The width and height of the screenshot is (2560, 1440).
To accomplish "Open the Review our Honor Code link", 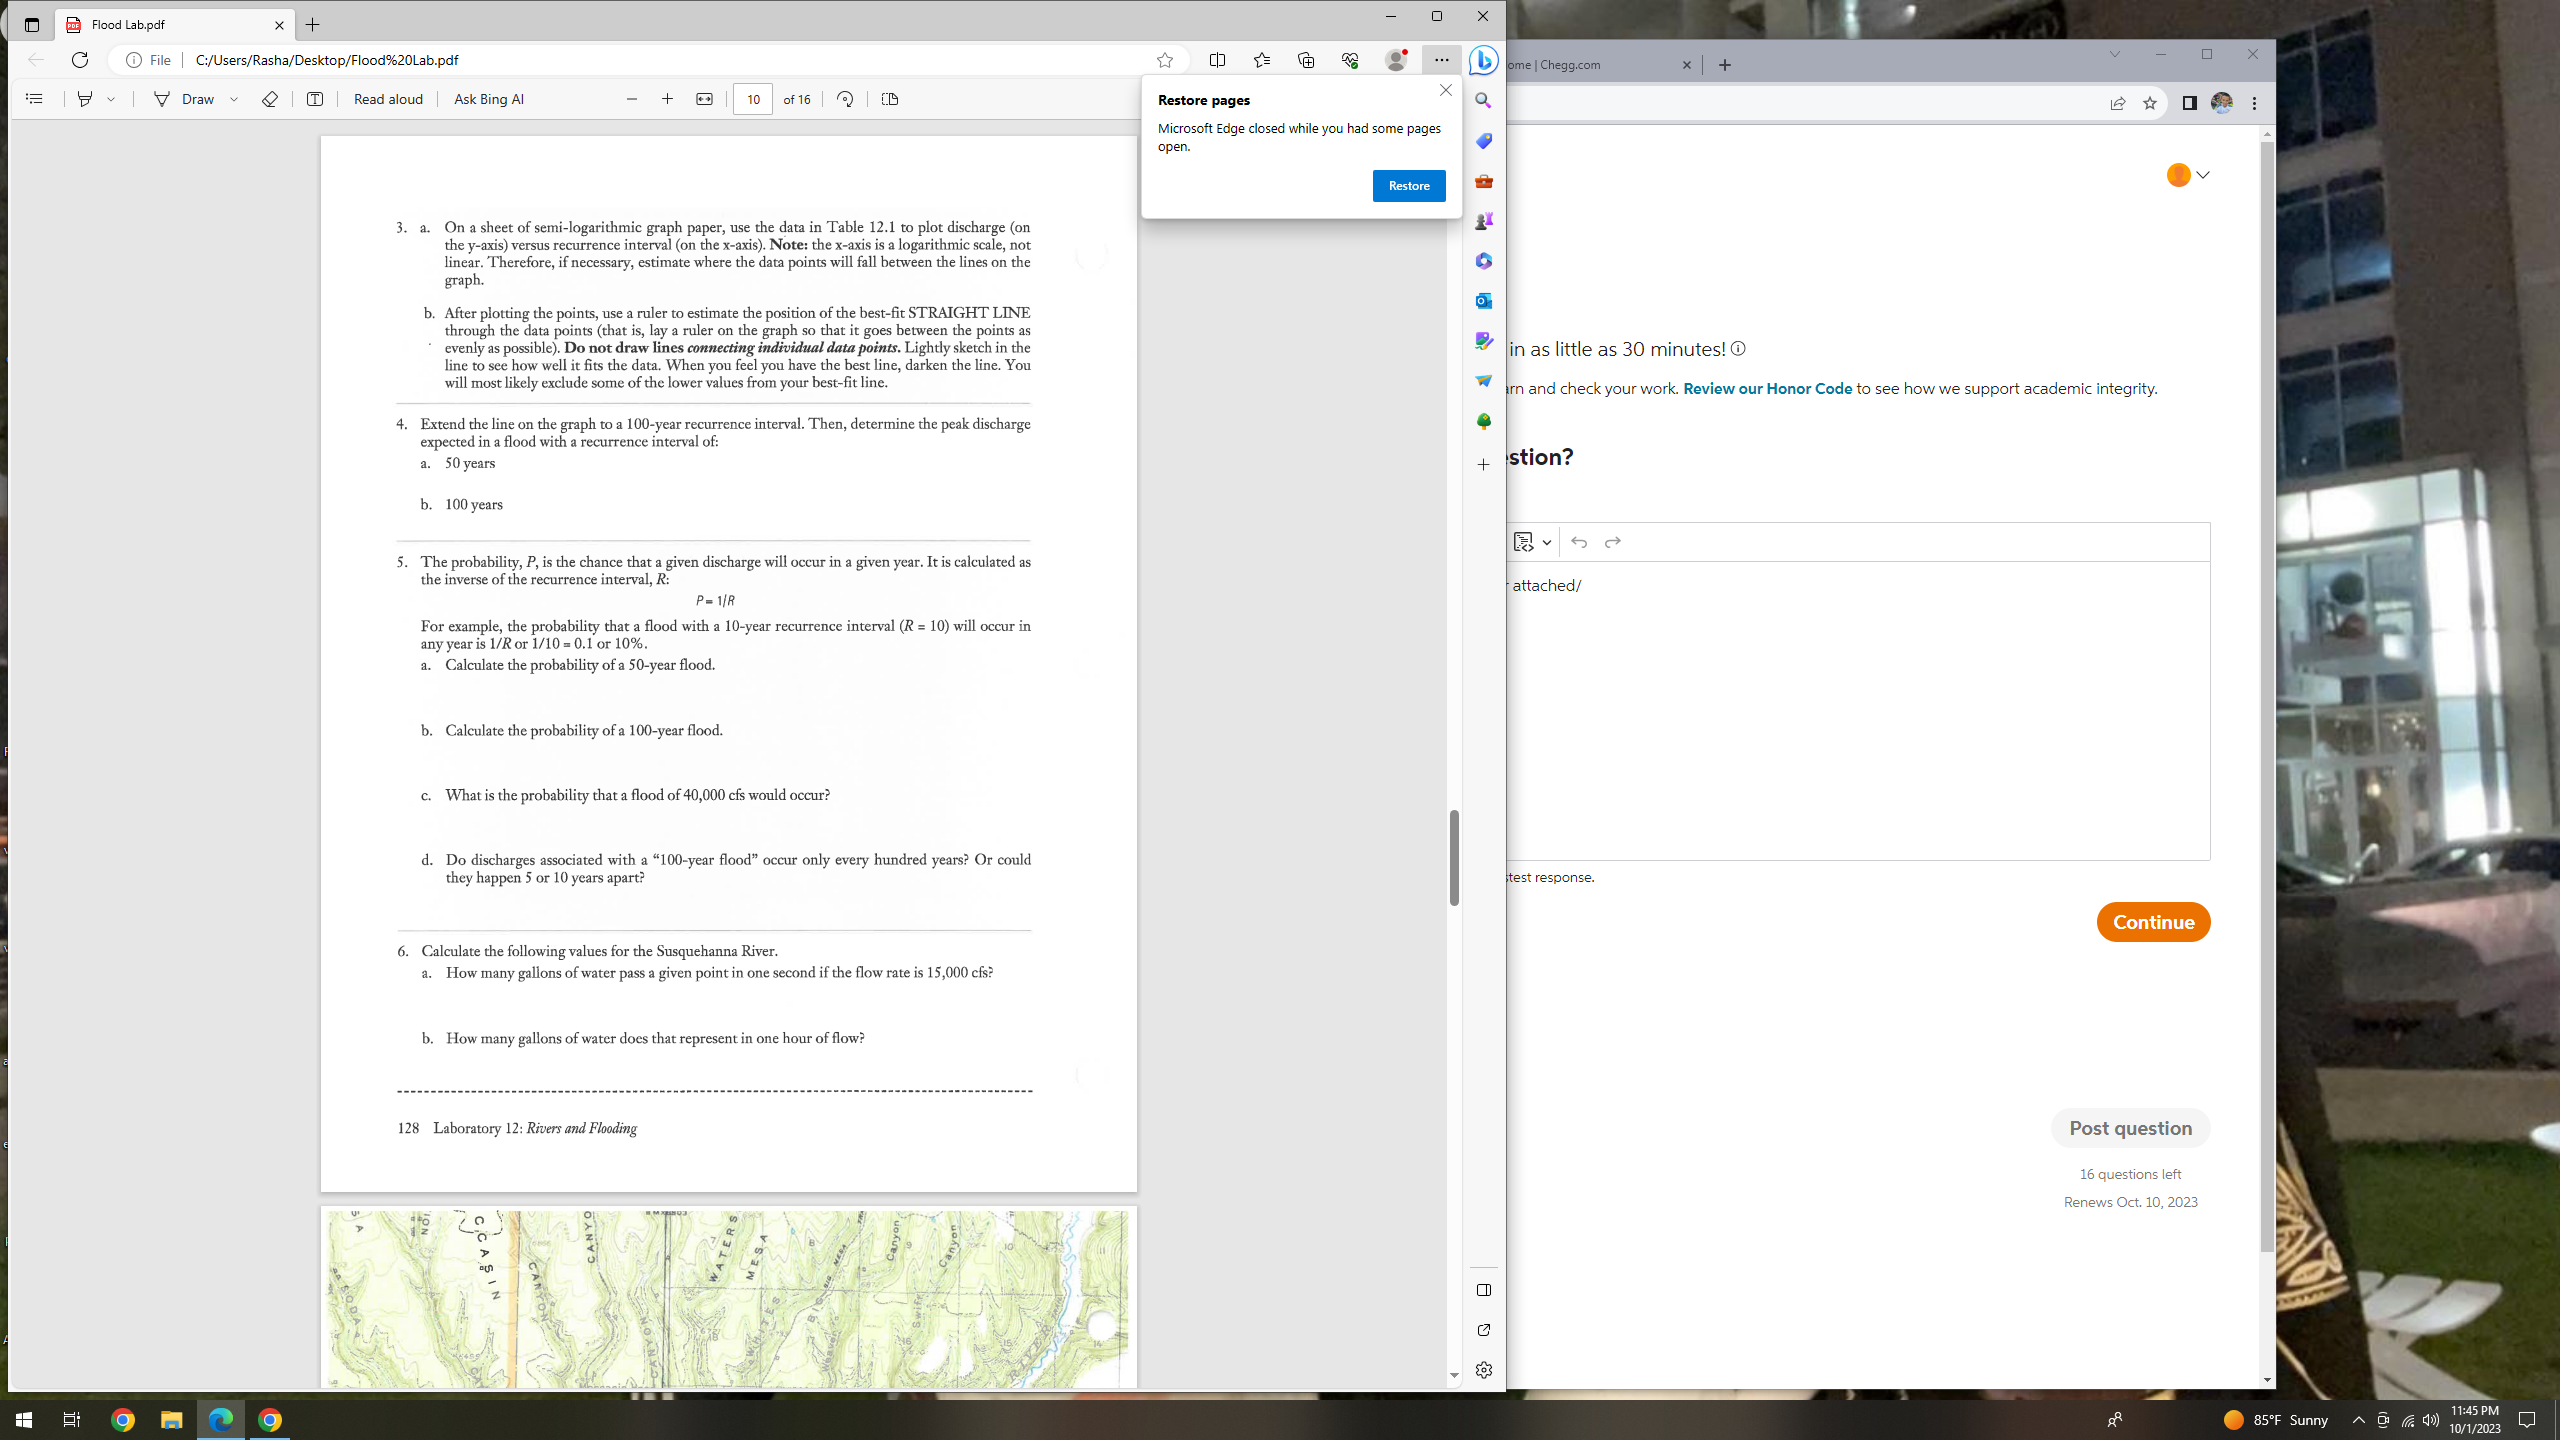I will pyautogui.click(x=1767, y=388).
